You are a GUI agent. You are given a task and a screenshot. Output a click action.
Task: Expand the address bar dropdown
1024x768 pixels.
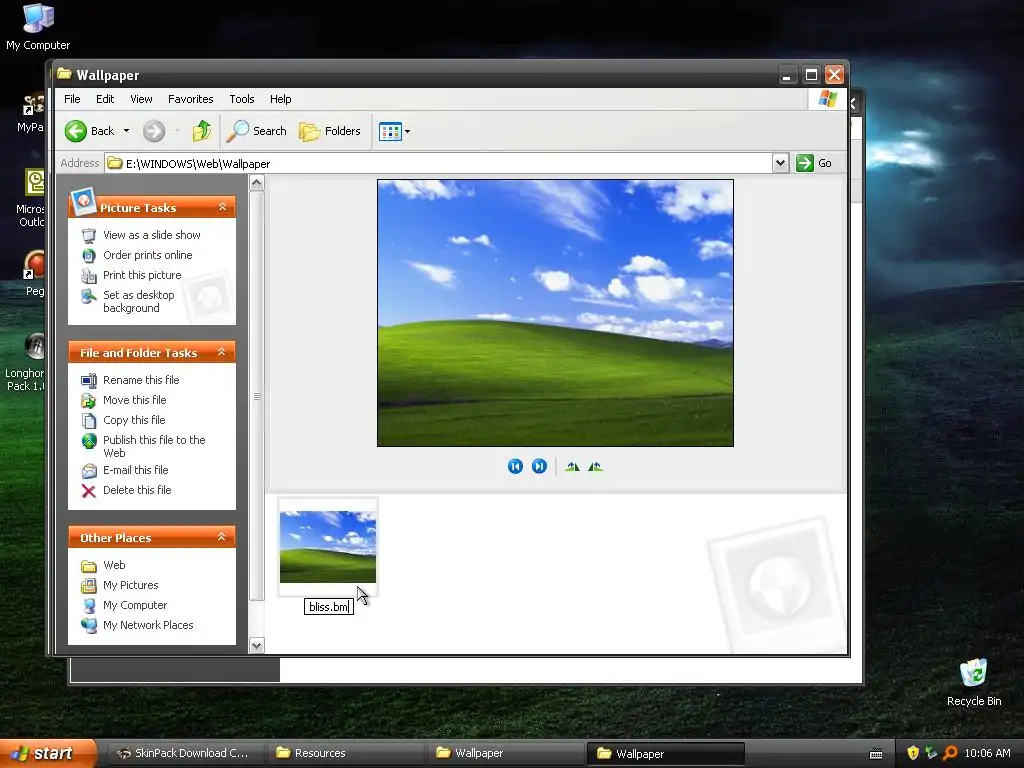[x=780, y=163]
